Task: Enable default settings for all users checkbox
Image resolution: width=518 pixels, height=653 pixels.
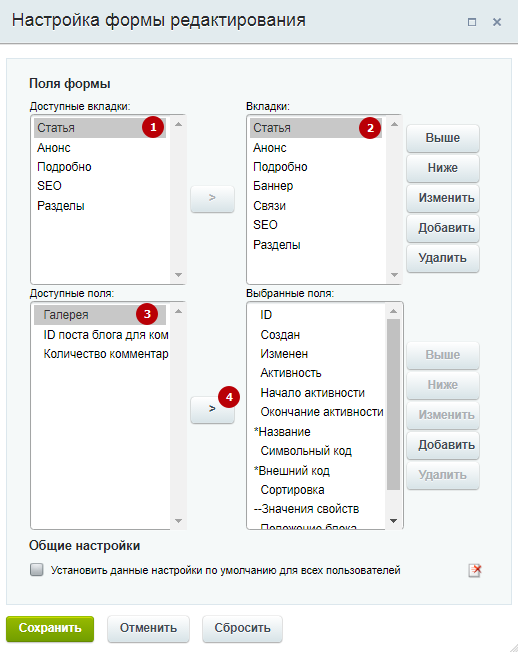Action: pos(37,570)
